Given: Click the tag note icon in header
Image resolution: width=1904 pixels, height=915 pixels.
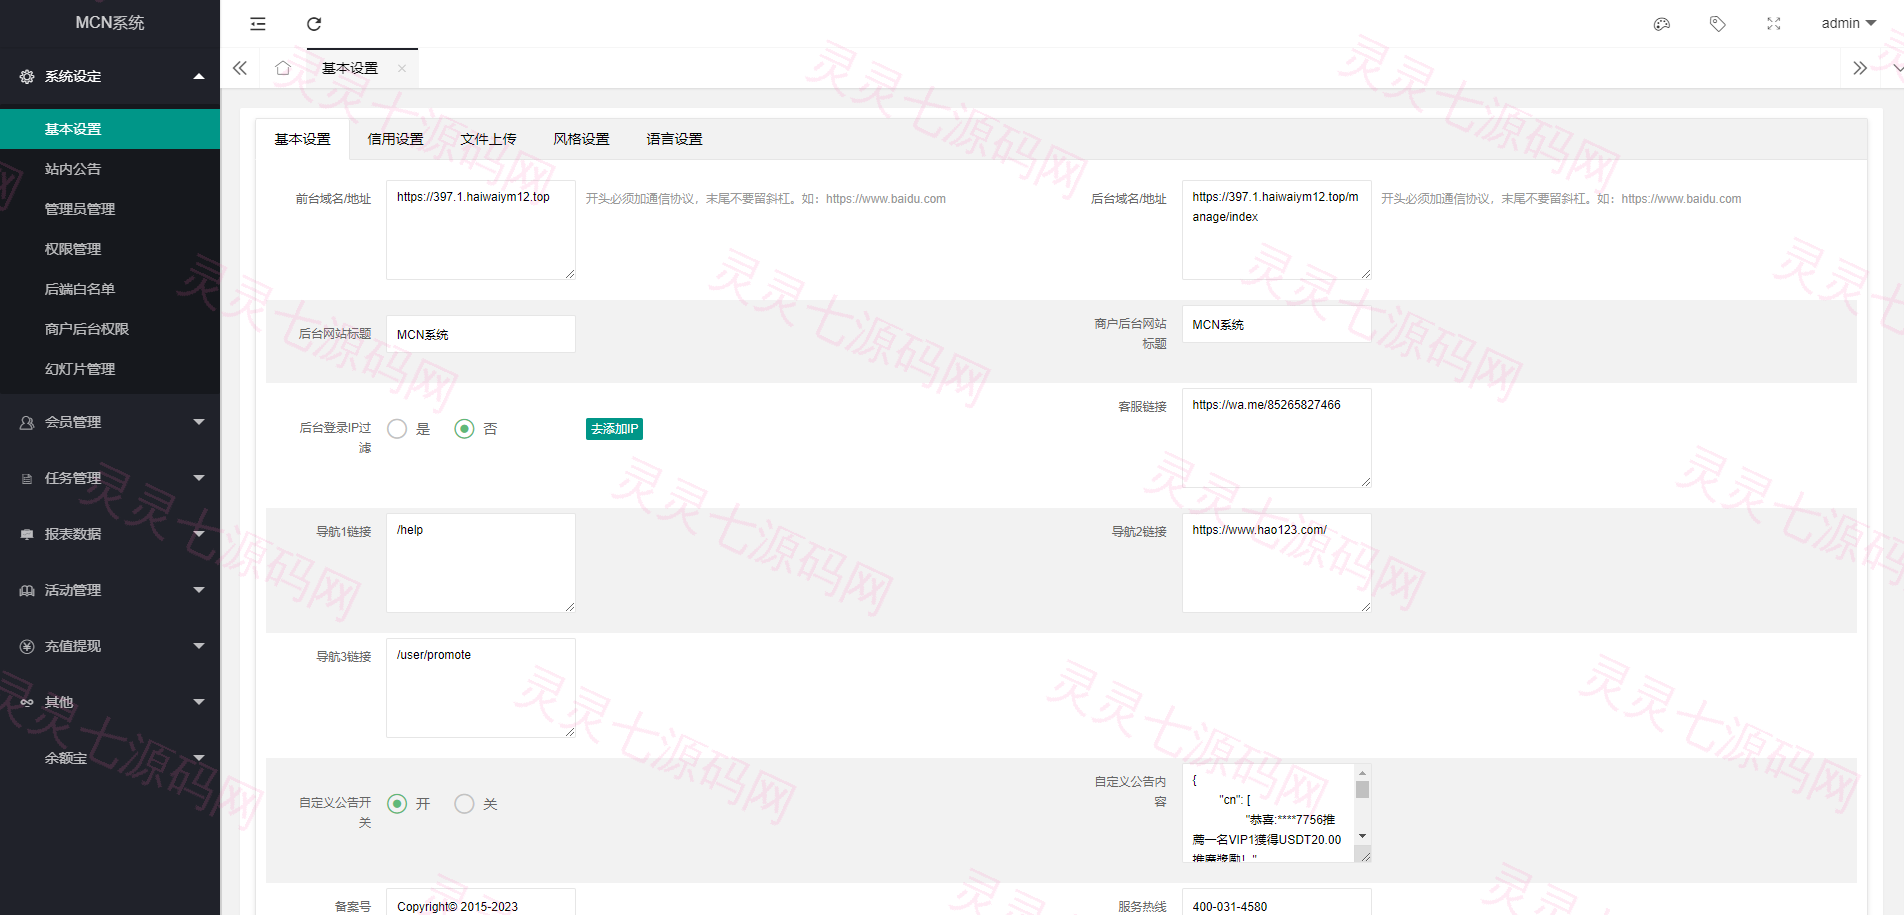Looking at the screenshot, I should [x=1718, y=24].
